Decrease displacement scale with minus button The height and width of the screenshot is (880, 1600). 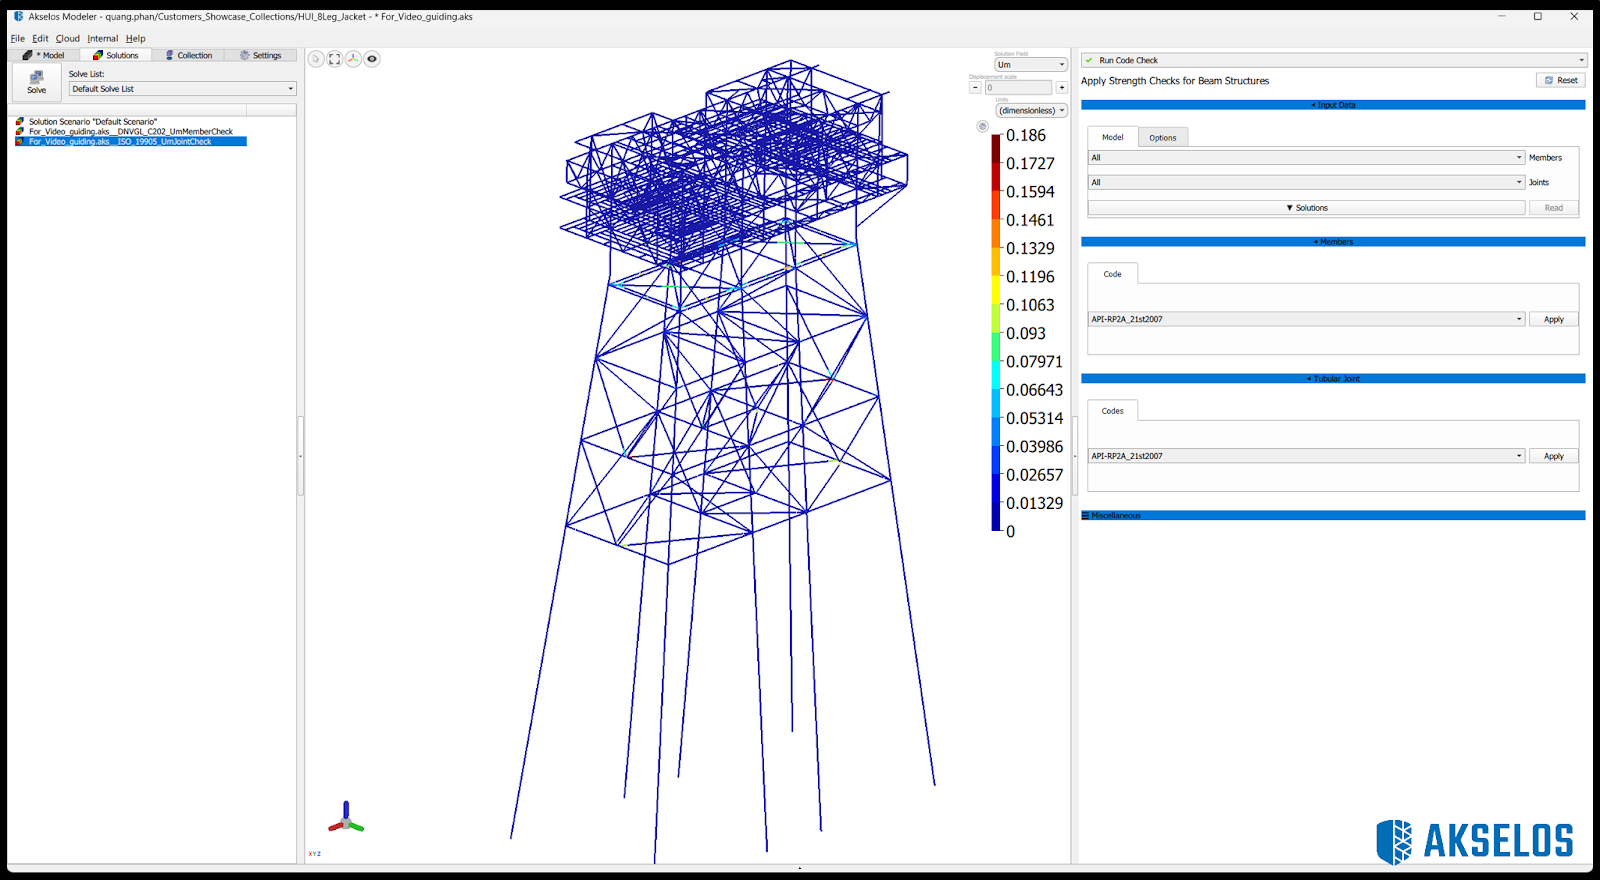975,88
